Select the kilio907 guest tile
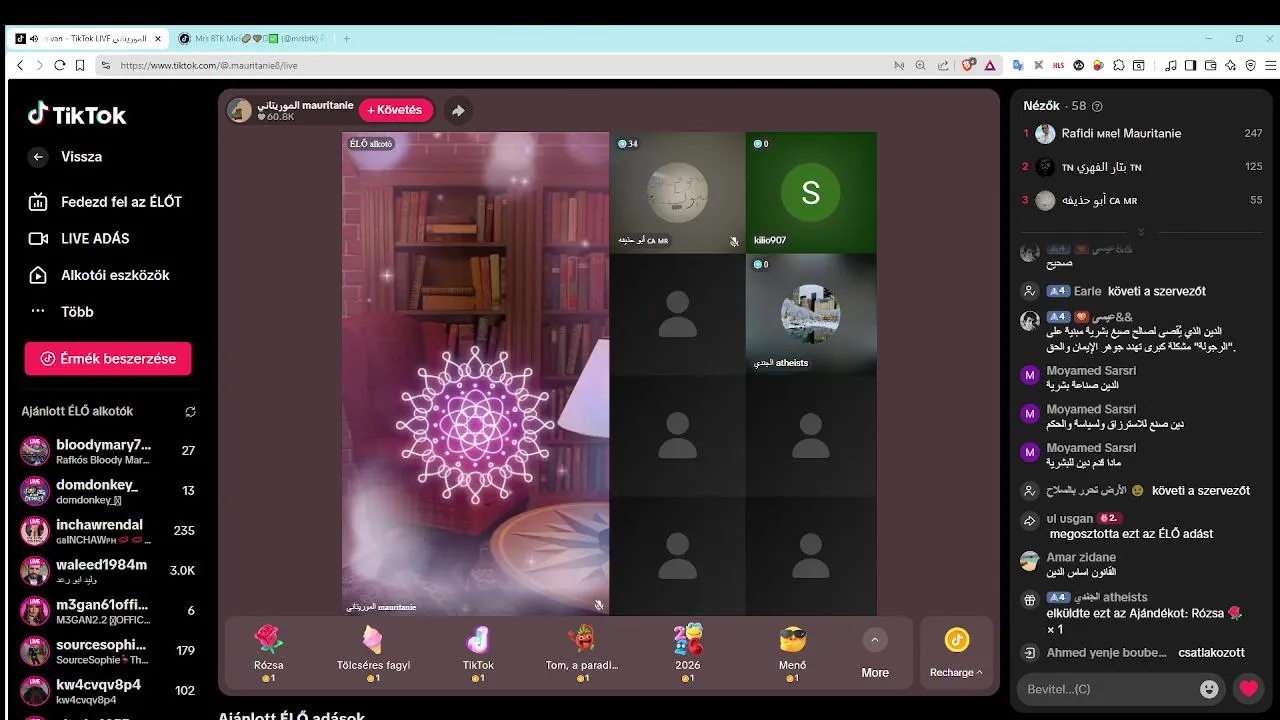Screen dimensions: 1280x720 coord(811,193)
